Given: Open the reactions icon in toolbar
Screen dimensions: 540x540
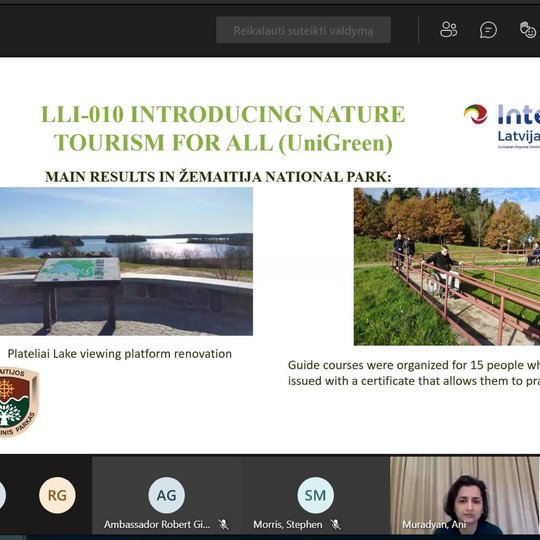Looking at the screenshot, I should [x=529, y=30].
